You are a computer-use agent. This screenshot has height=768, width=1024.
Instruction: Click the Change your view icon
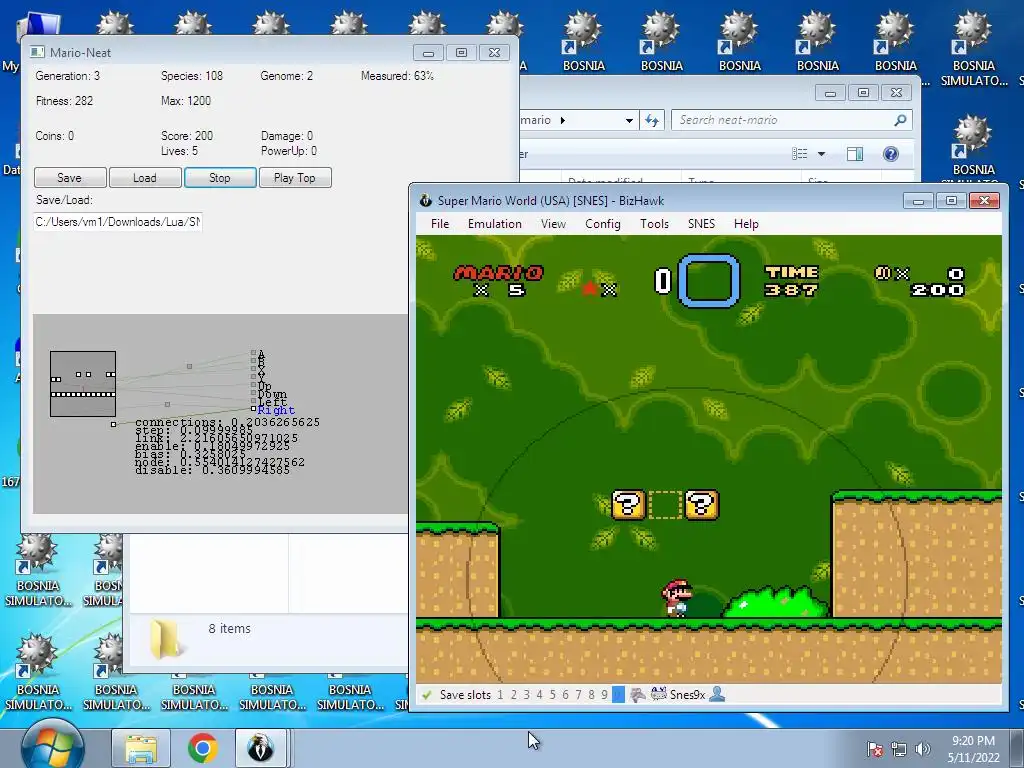point(799,154)
